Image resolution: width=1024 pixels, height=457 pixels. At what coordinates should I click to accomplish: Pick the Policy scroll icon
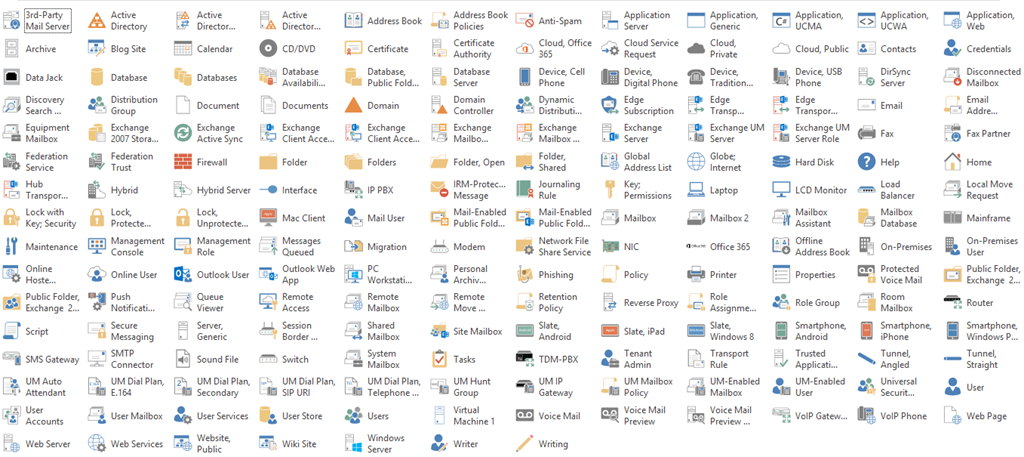(x=611, y=275)
